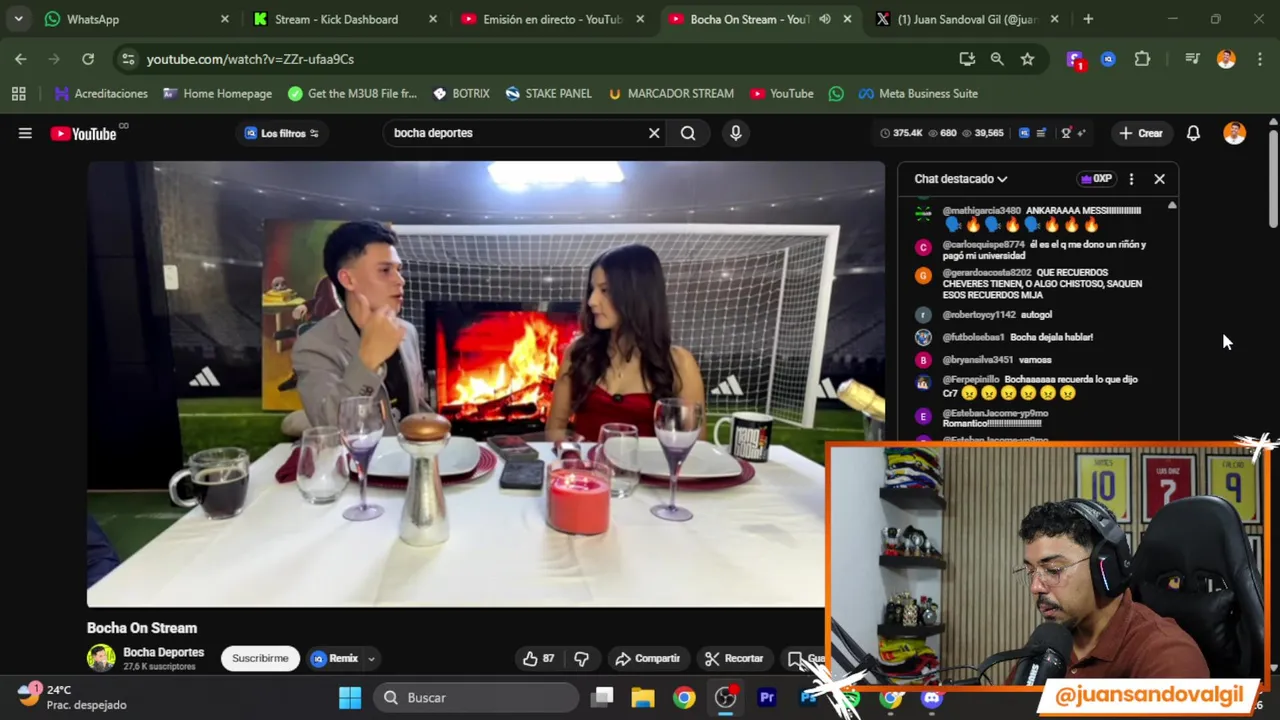The height and width of the screenshot is (720, 1280).
Task: Open File Explorer from taskbar
Action: (x=643, y=698)
